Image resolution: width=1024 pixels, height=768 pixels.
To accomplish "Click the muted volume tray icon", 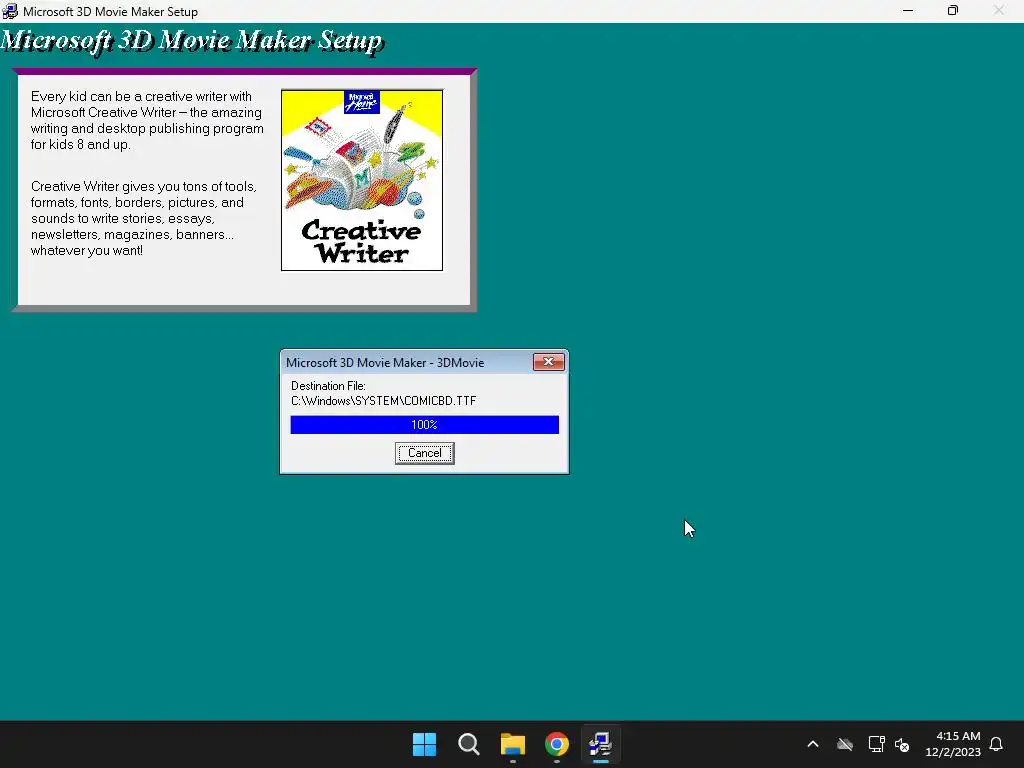I will coord(903,744).
